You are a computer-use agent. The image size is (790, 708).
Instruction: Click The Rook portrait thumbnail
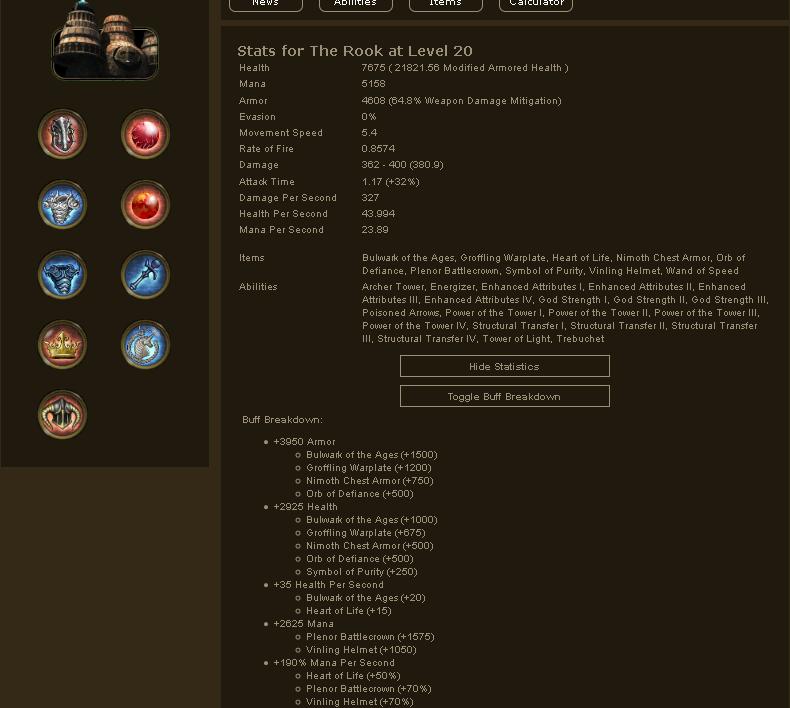point(105,40)
